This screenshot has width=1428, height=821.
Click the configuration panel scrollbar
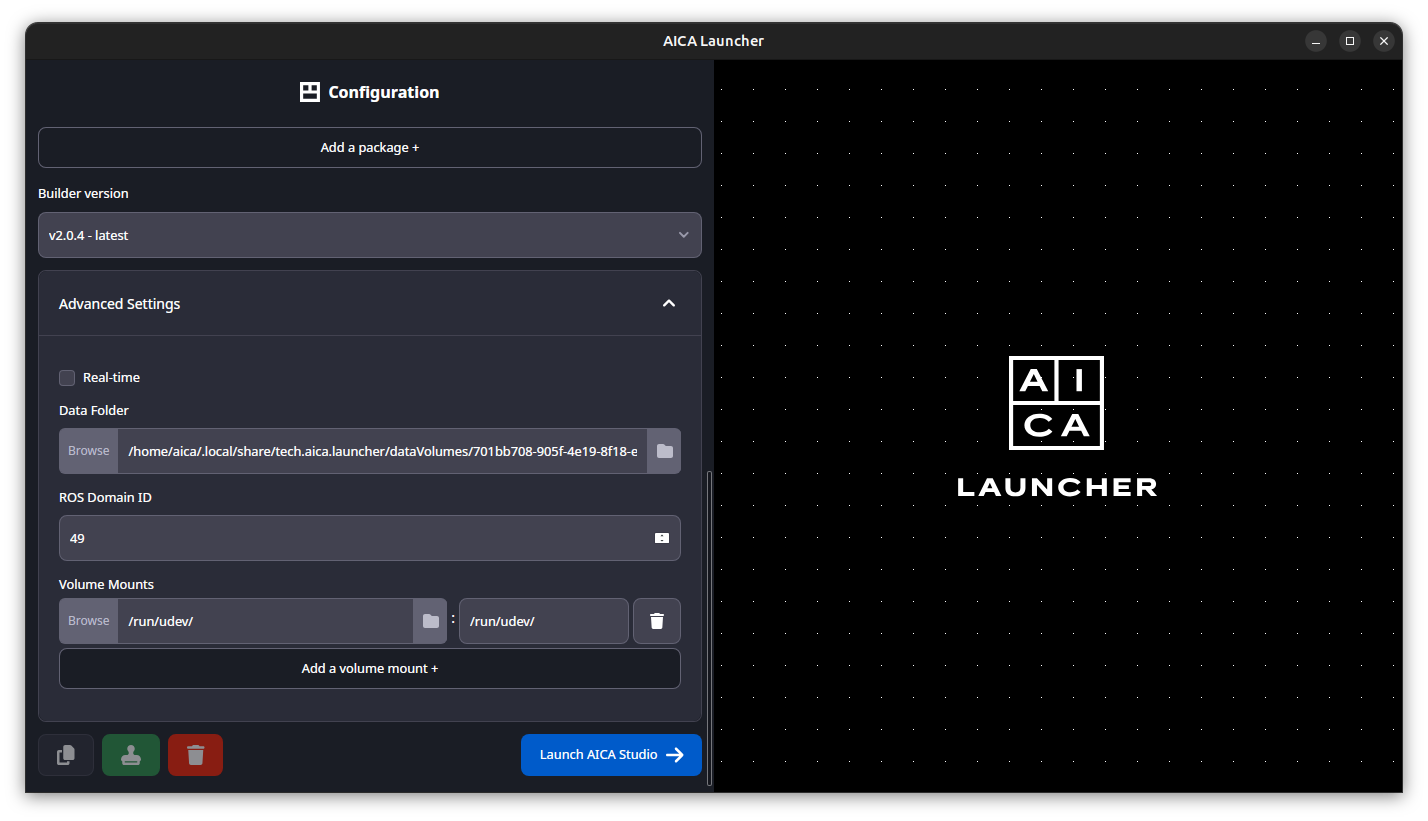point(709,627)
